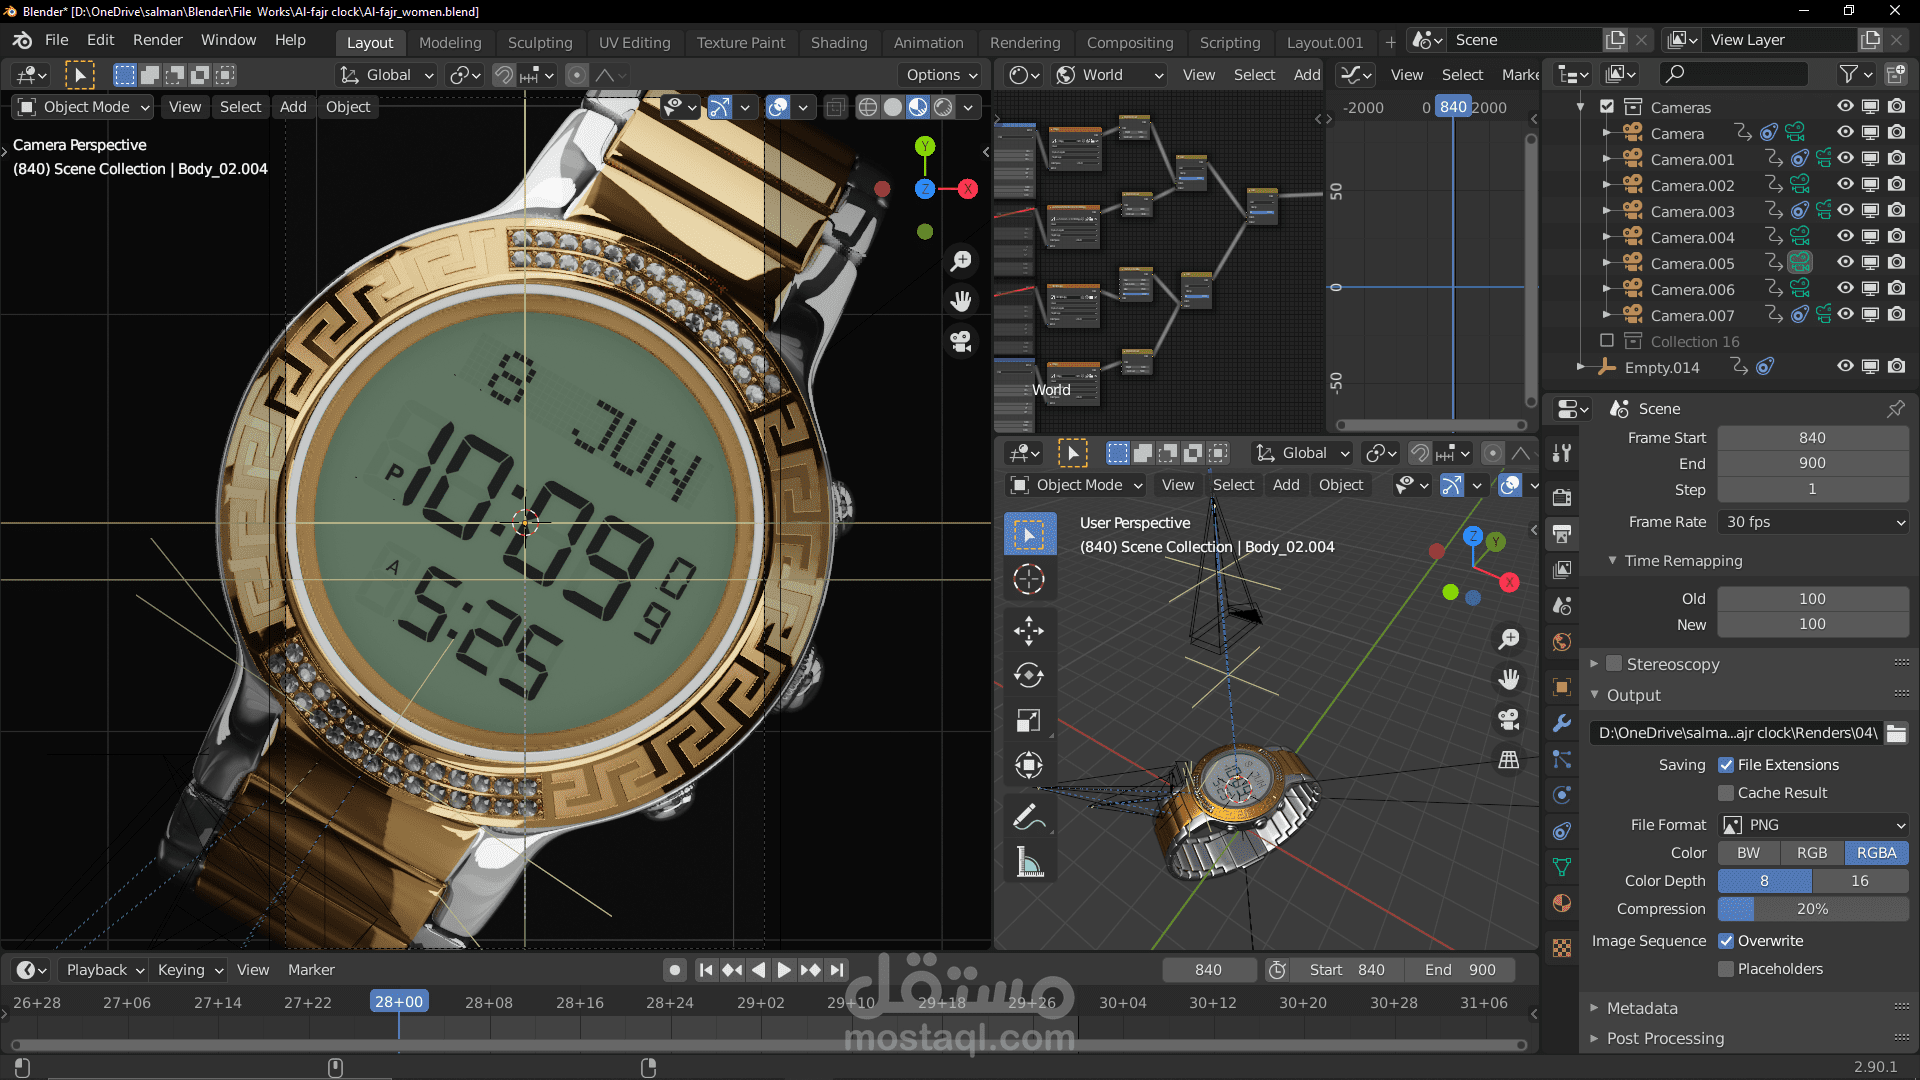Select the 3D Cursor tool
The width and height of the screenshot is (1920, 1080).
tap(1028, 579)
